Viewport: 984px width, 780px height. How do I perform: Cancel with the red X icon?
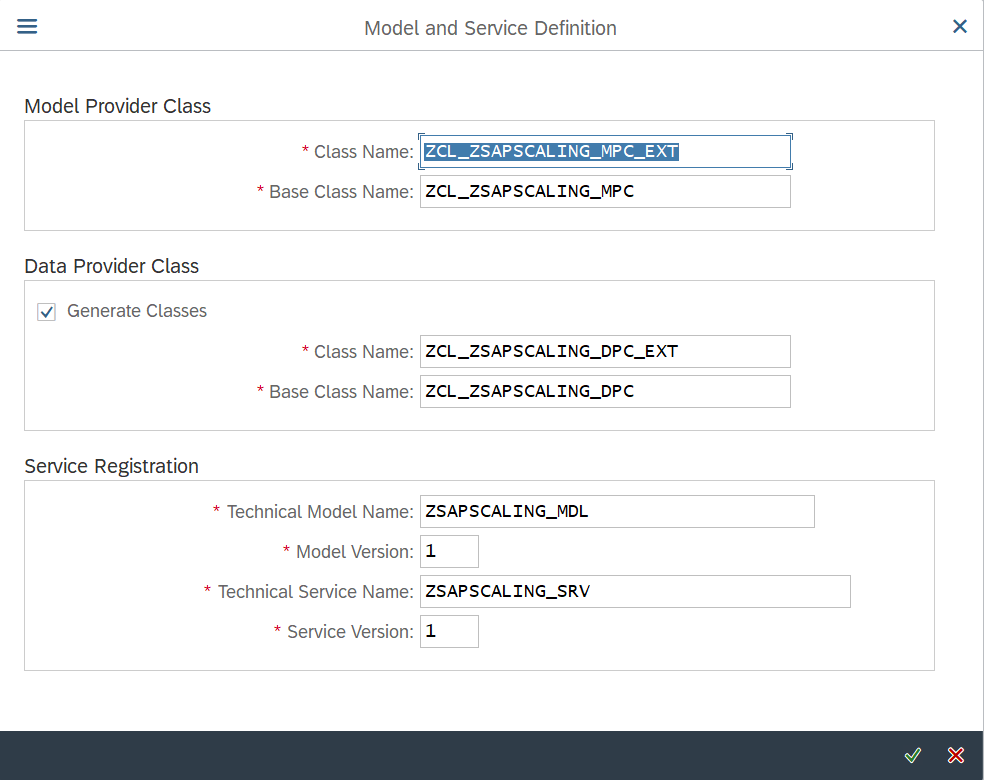tap(956, 755)
